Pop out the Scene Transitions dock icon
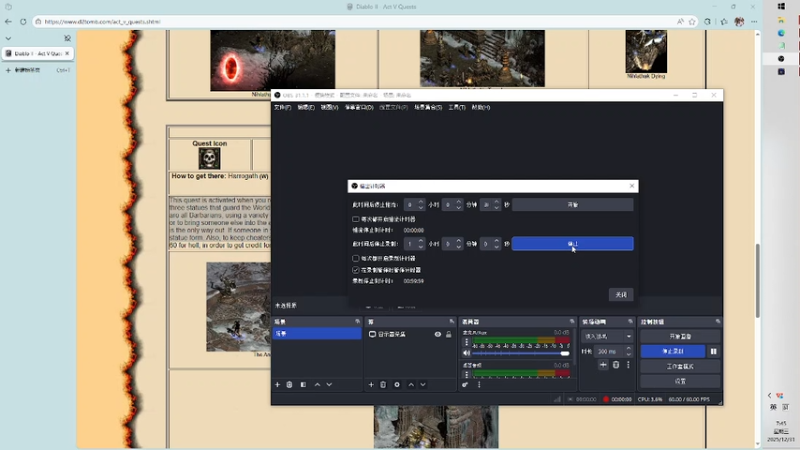The image size is (800, 450). click(x=630, y=321)
